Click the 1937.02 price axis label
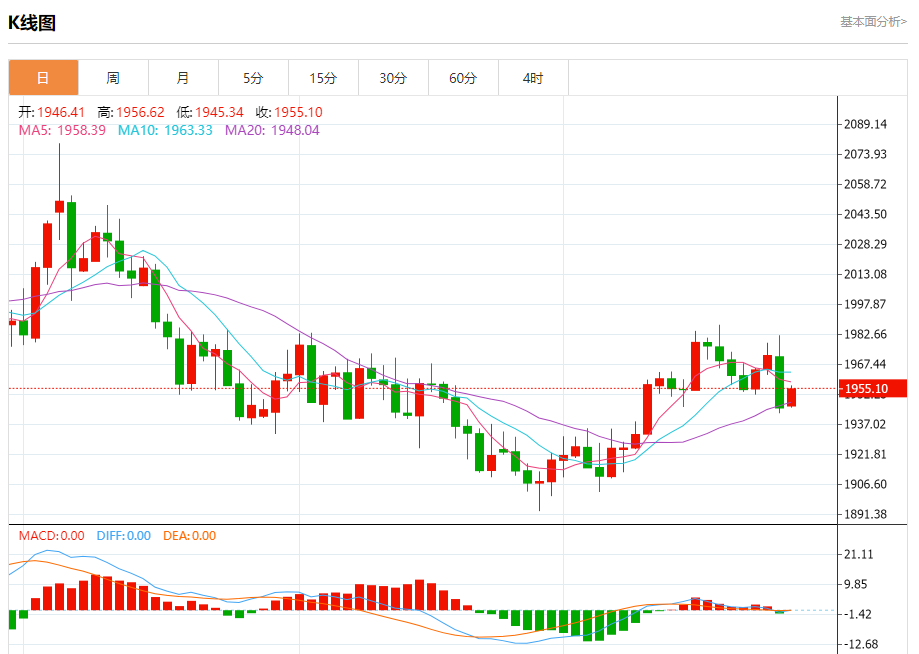 [865, 424]
